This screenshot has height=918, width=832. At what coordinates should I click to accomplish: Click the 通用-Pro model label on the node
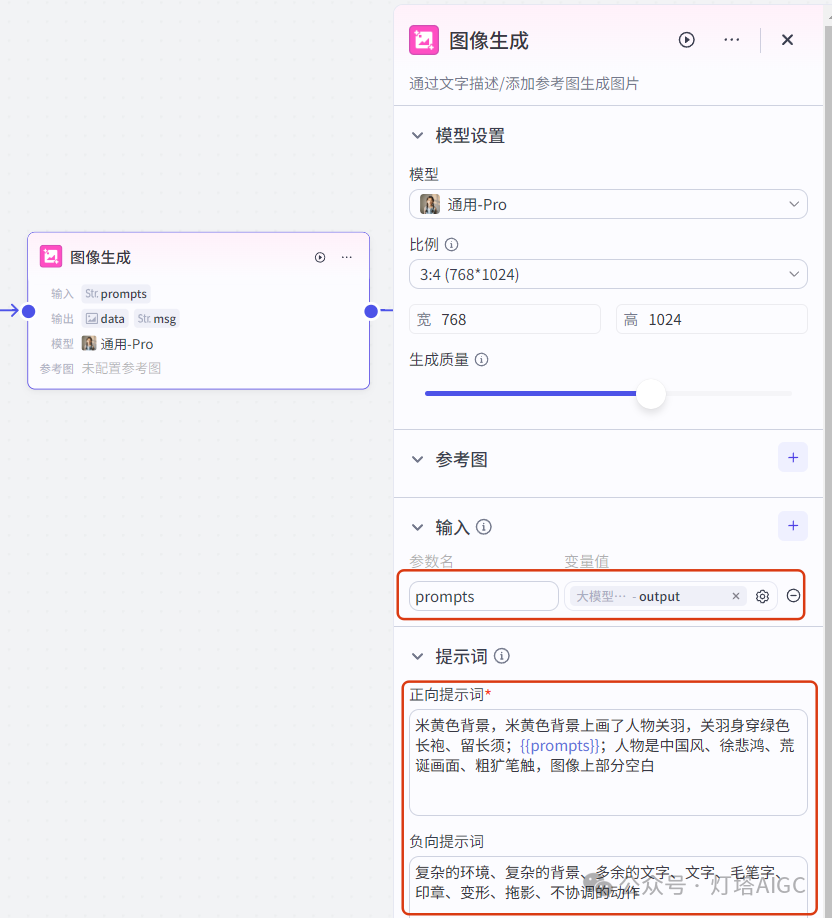(x=126, y=344)
